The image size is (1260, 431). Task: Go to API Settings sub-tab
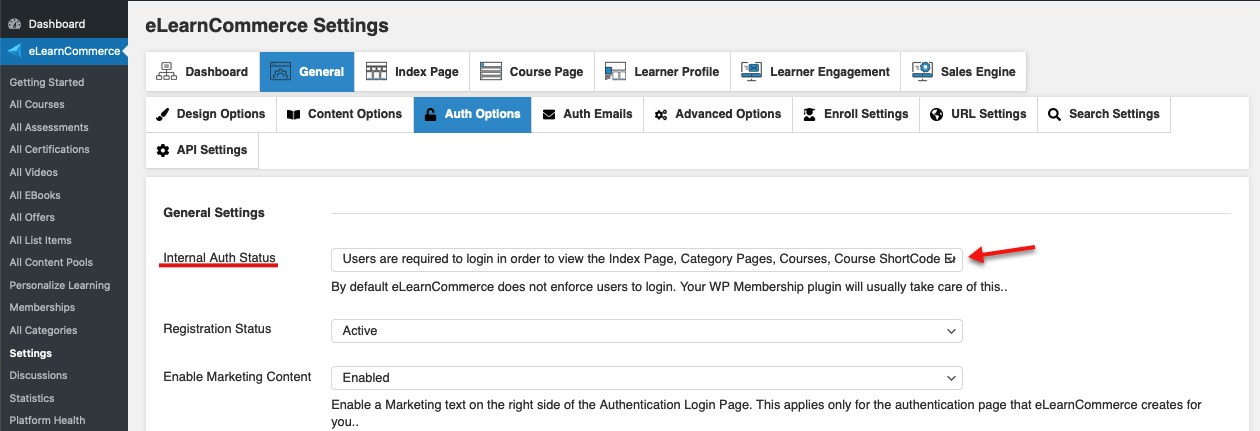tap(202, 150)
